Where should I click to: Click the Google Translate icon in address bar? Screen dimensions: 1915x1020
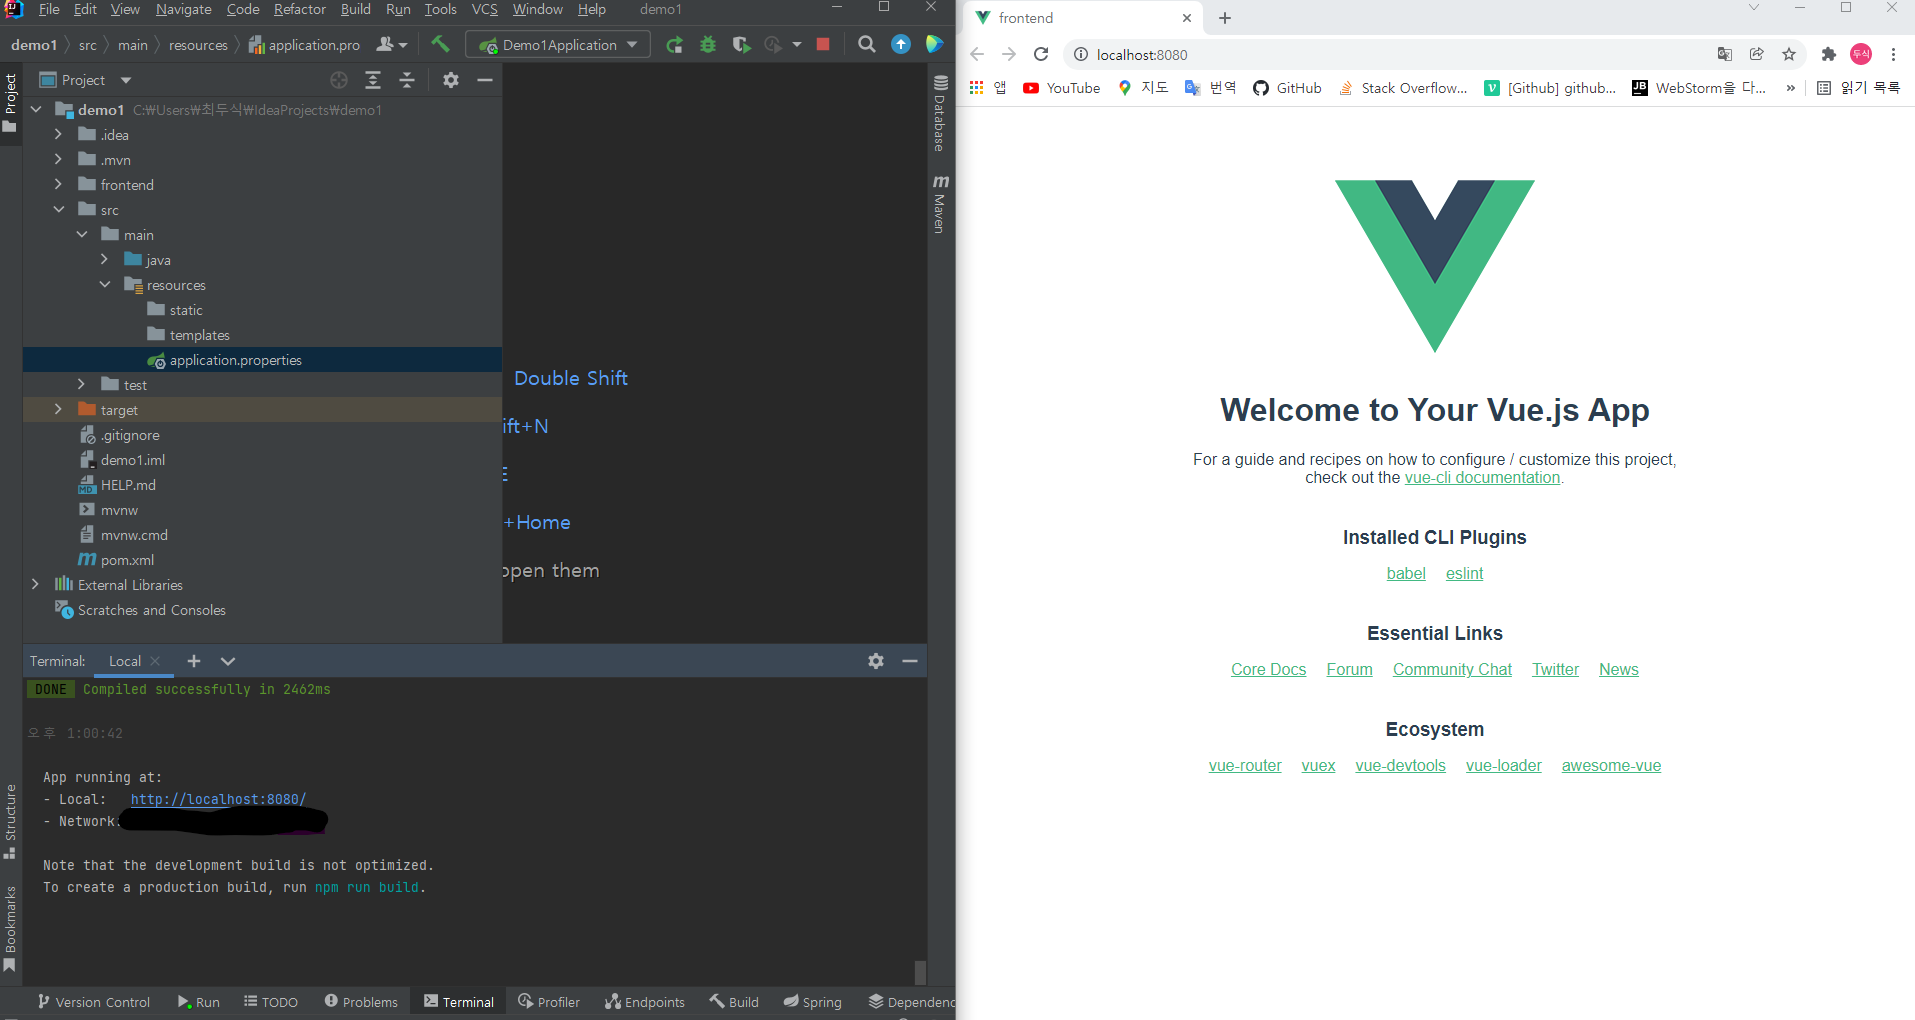point(1725,54)
